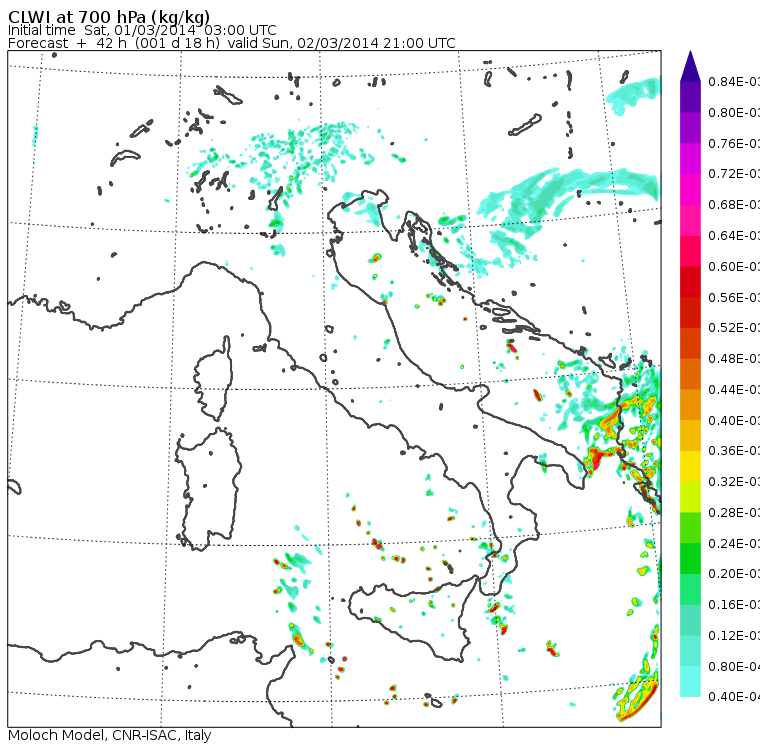Click the magenta colorbar segment between 0.72E-03 and 0.76E-03

click(x=690, y=159)
